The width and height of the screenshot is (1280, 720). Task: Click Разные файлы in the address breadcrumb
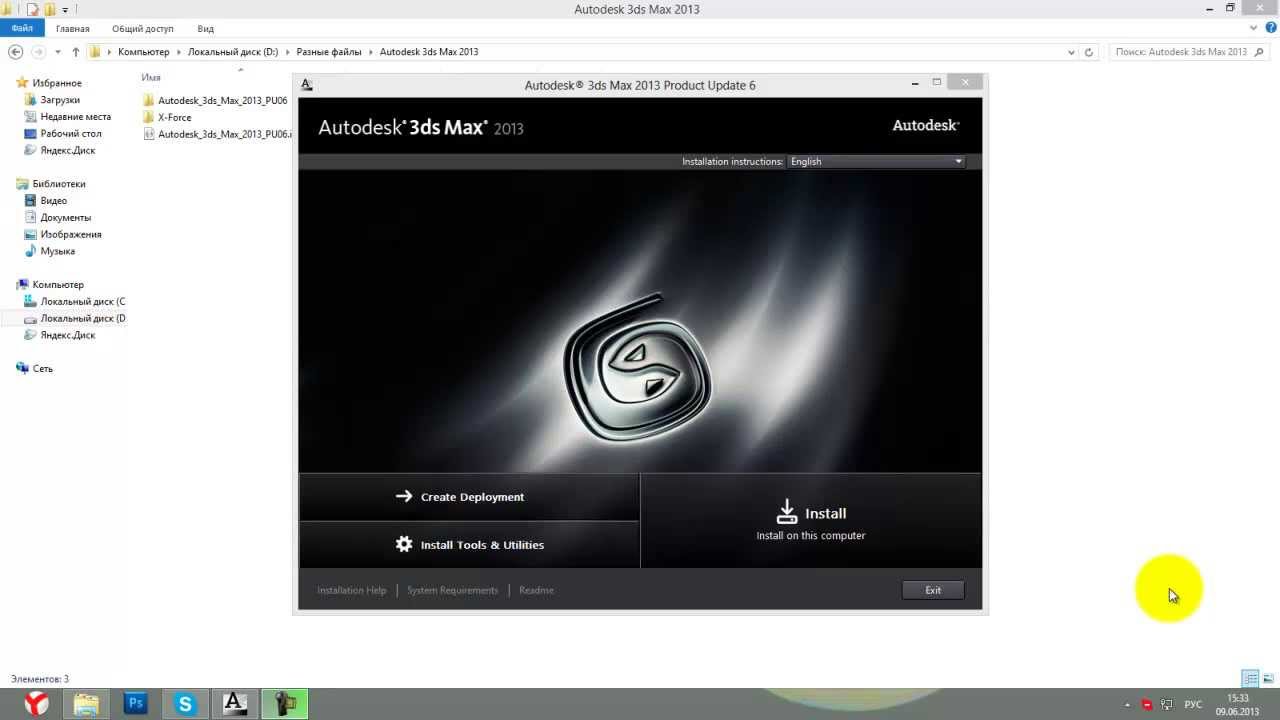click(329, 52)
